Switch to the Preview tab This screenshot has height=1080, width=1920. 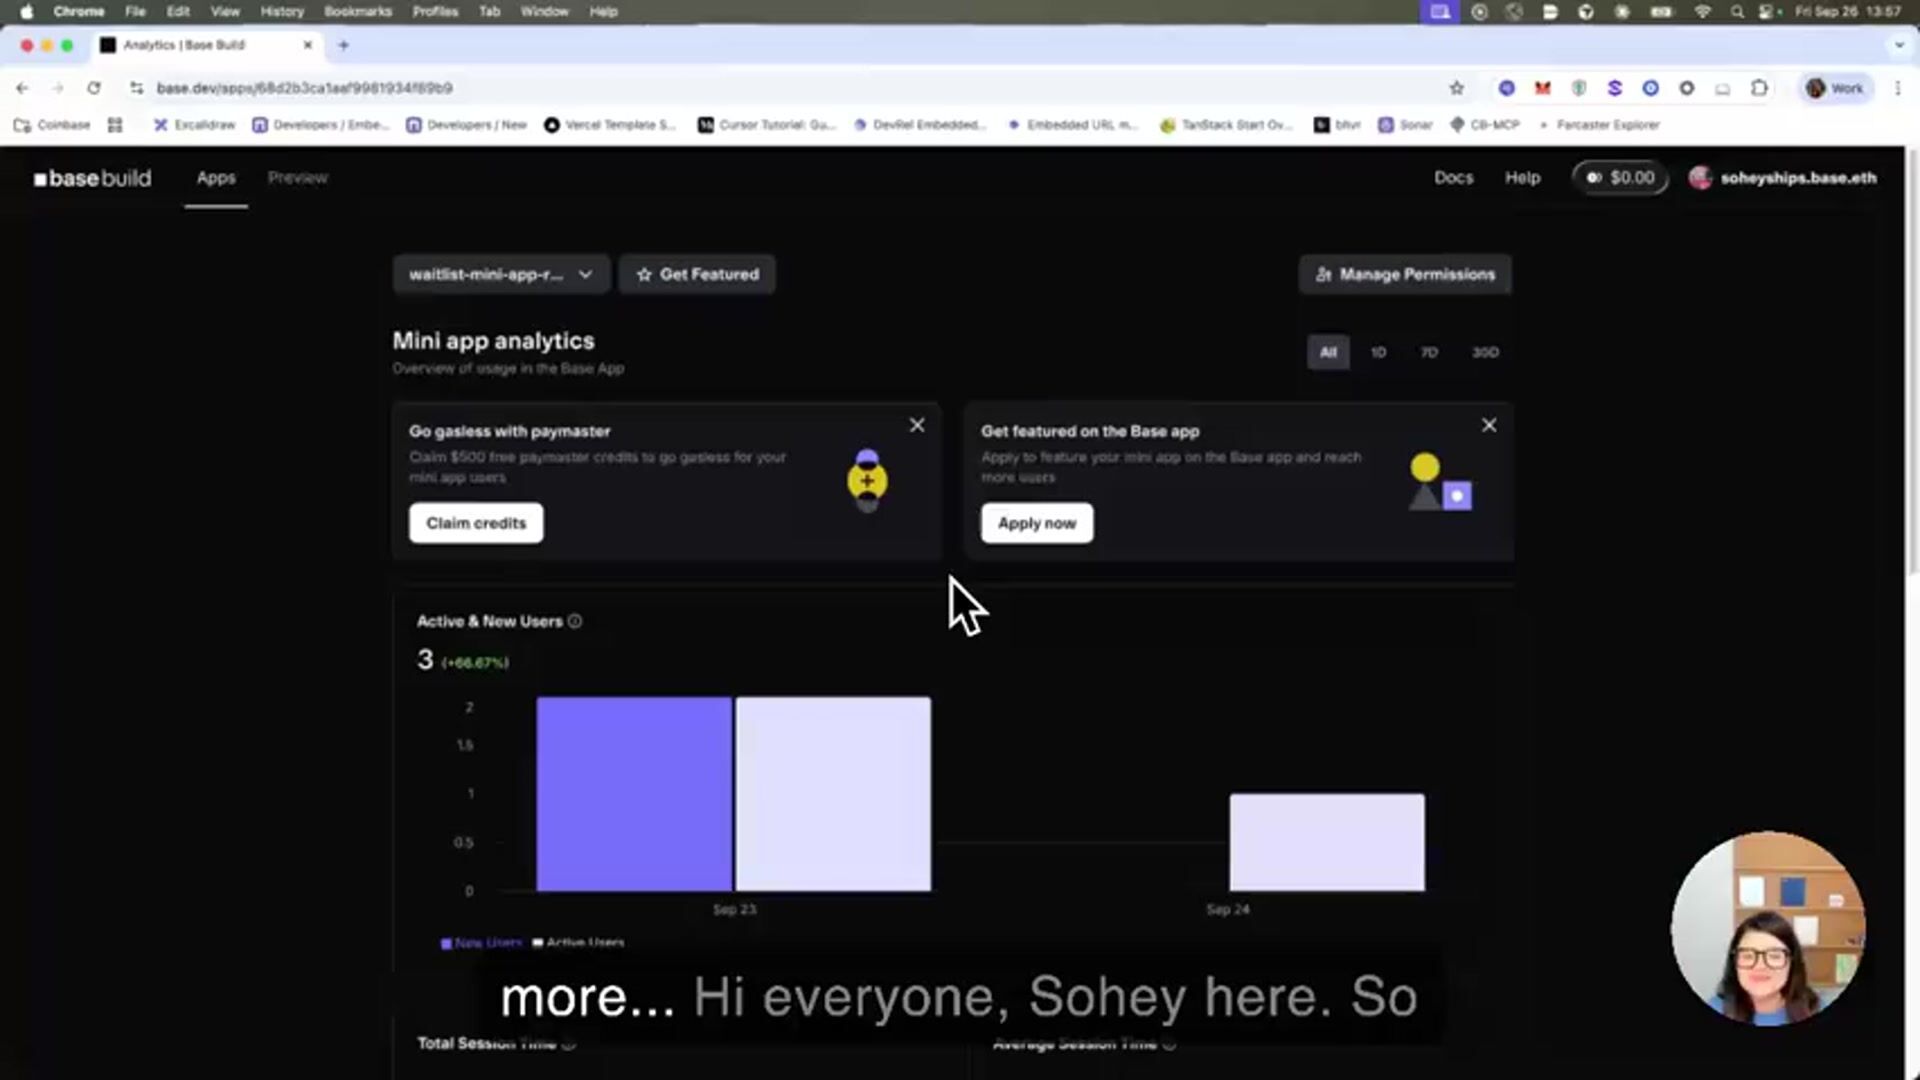[297, 178]
